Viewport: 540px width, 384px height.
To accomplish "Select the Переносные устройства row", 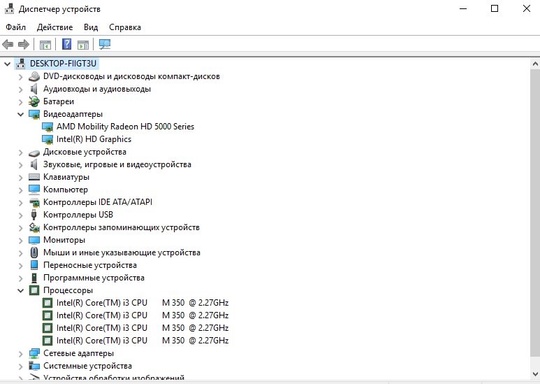I will [90, 265].
